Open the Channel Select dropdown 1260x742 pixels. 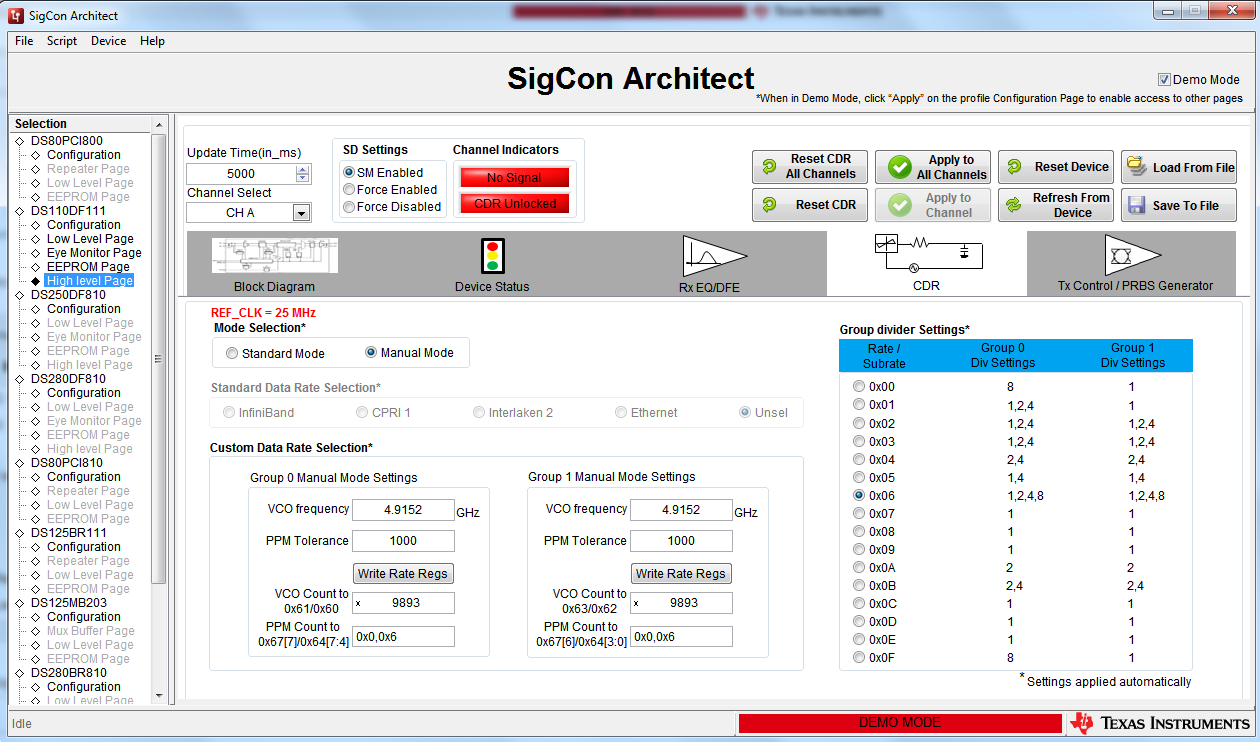301,213
